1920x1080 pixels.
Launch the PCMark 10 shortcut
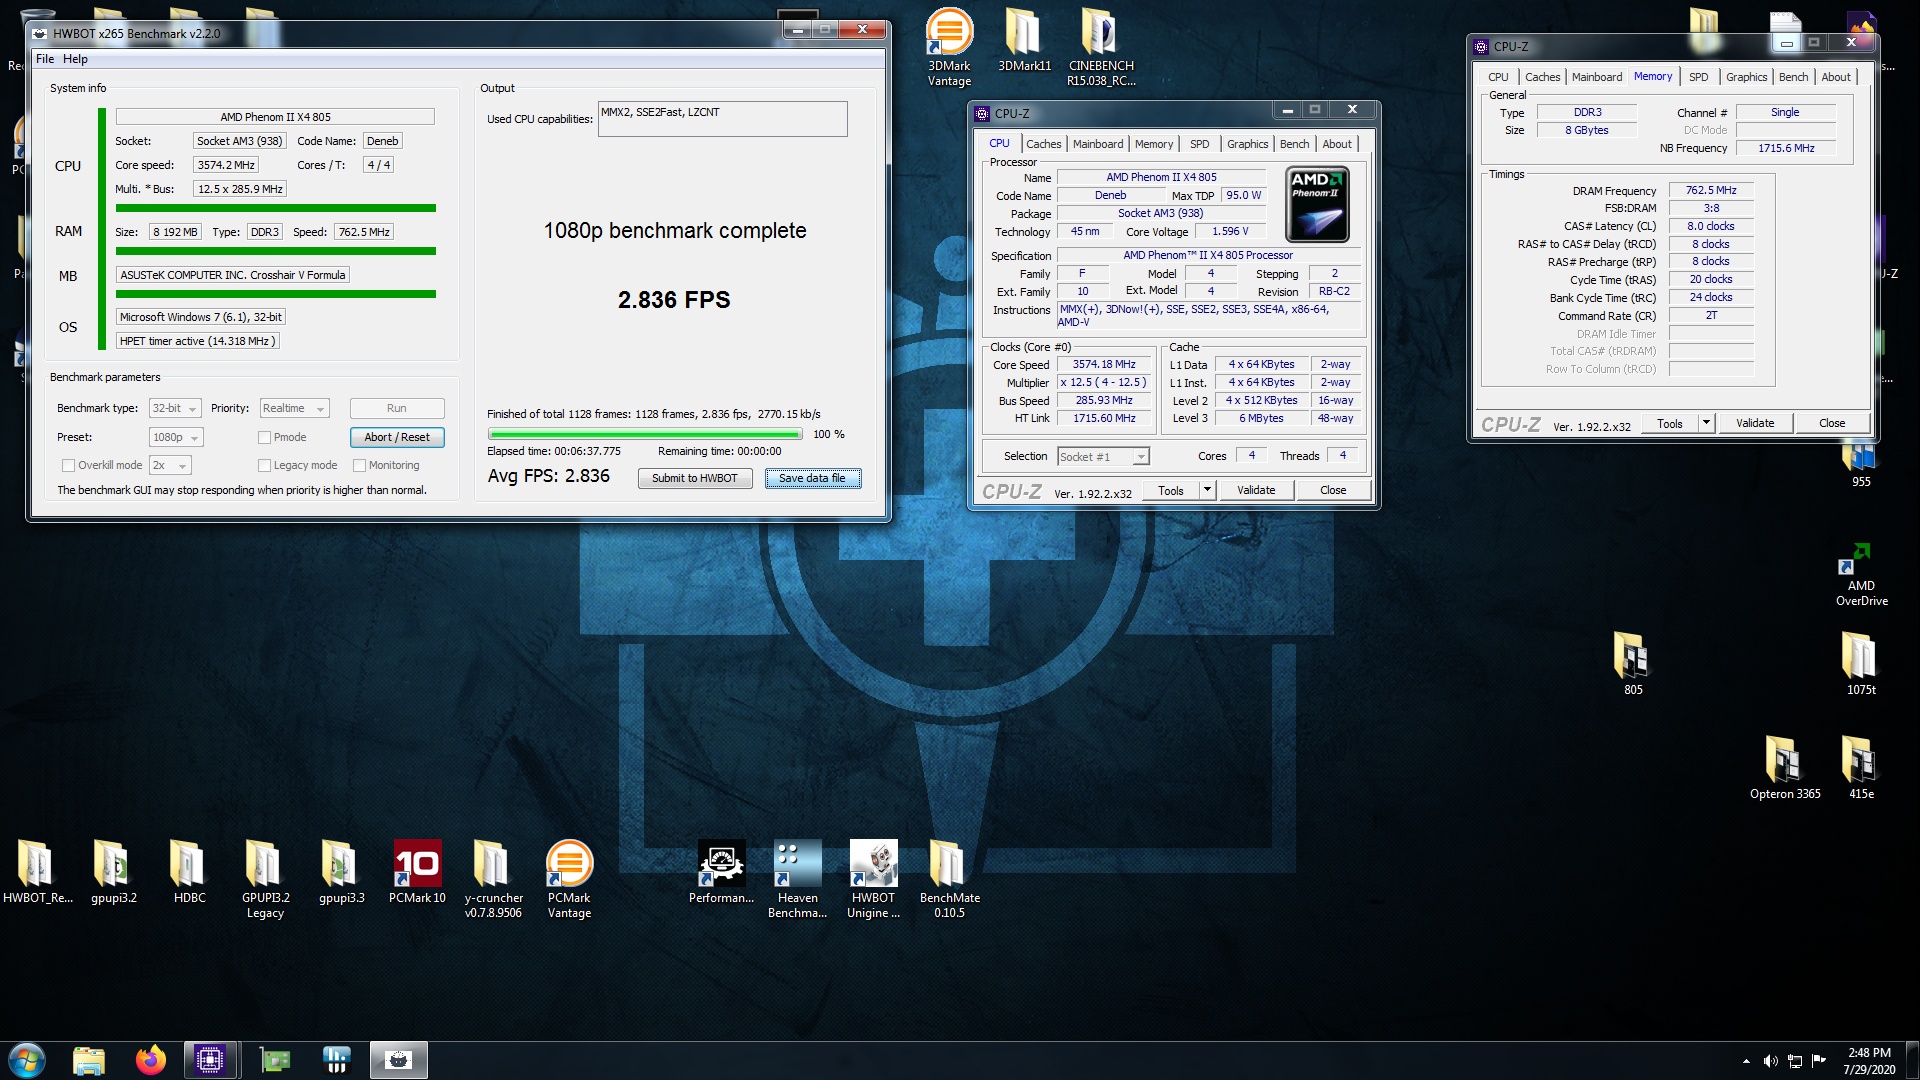417,871
